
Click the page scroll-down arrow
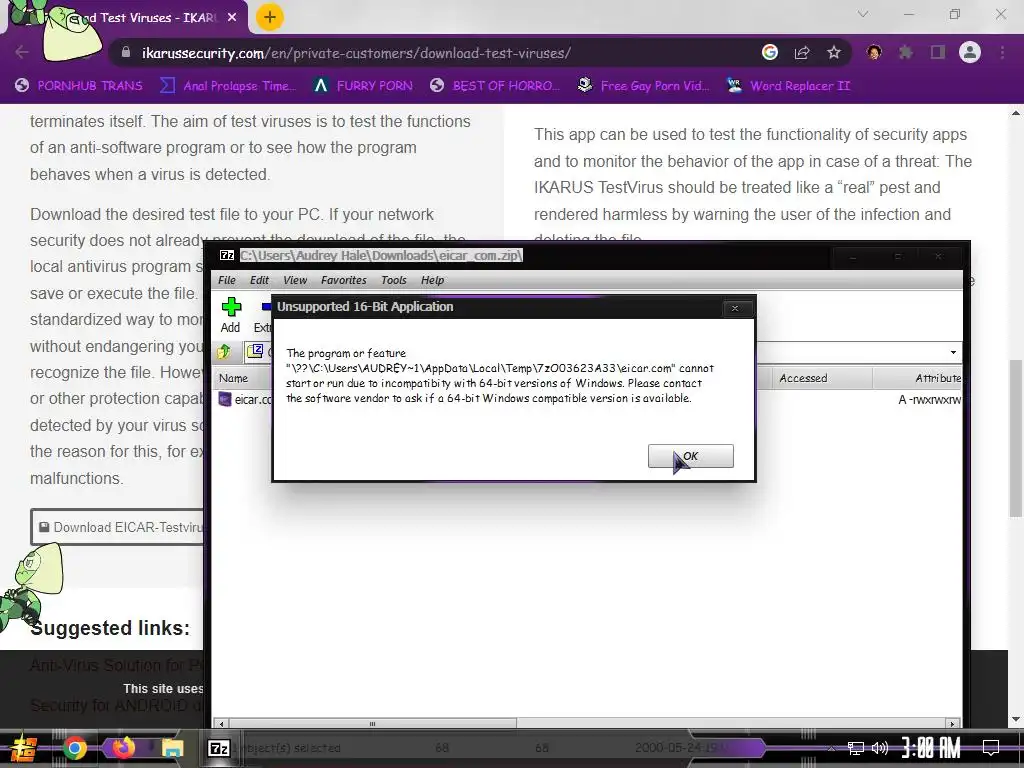coord(1016,720)
